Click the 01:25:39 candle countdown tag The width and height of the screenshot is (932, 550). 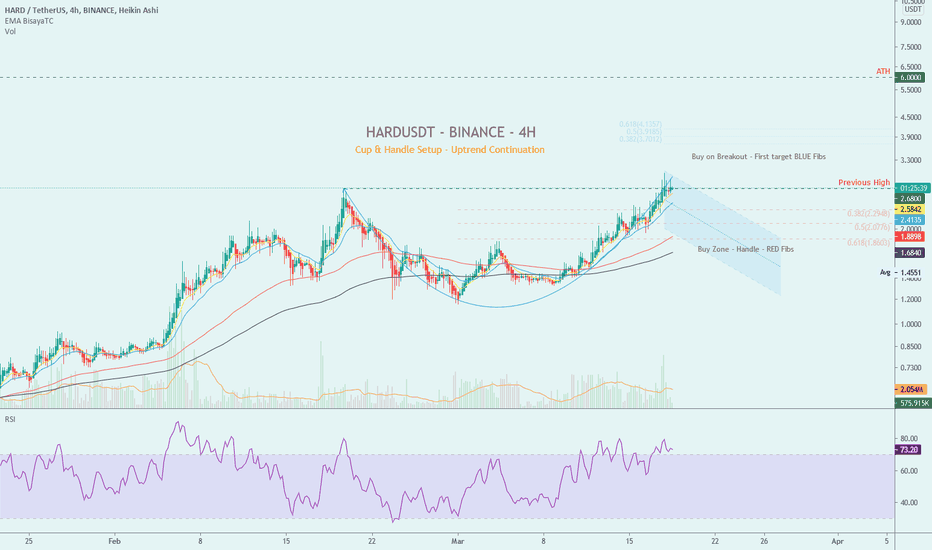912,188
